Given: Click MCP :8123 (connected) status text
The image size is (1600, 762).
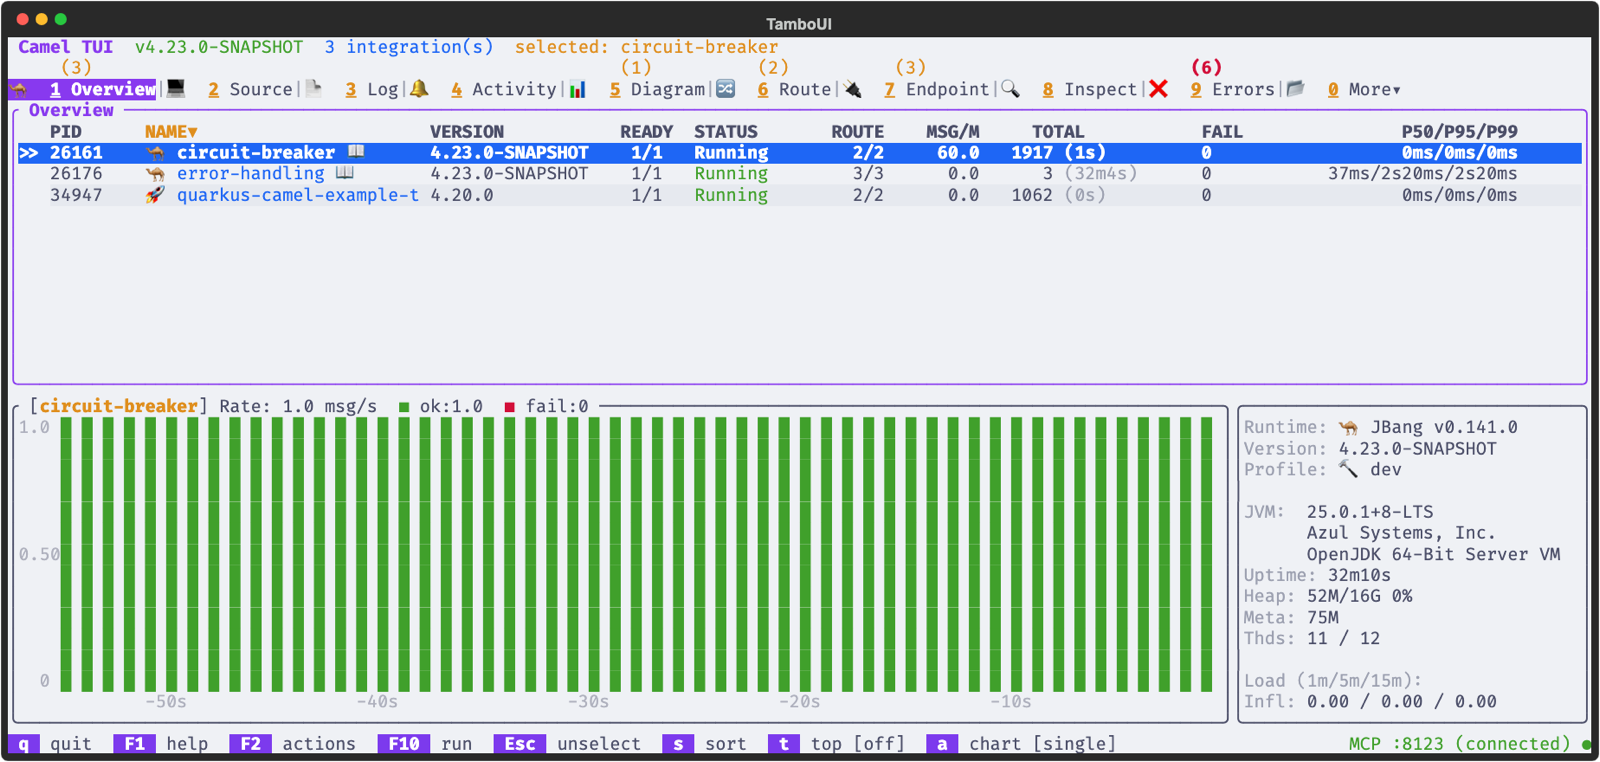Looking at the screenshot, I should click(x=1460, y=744).
